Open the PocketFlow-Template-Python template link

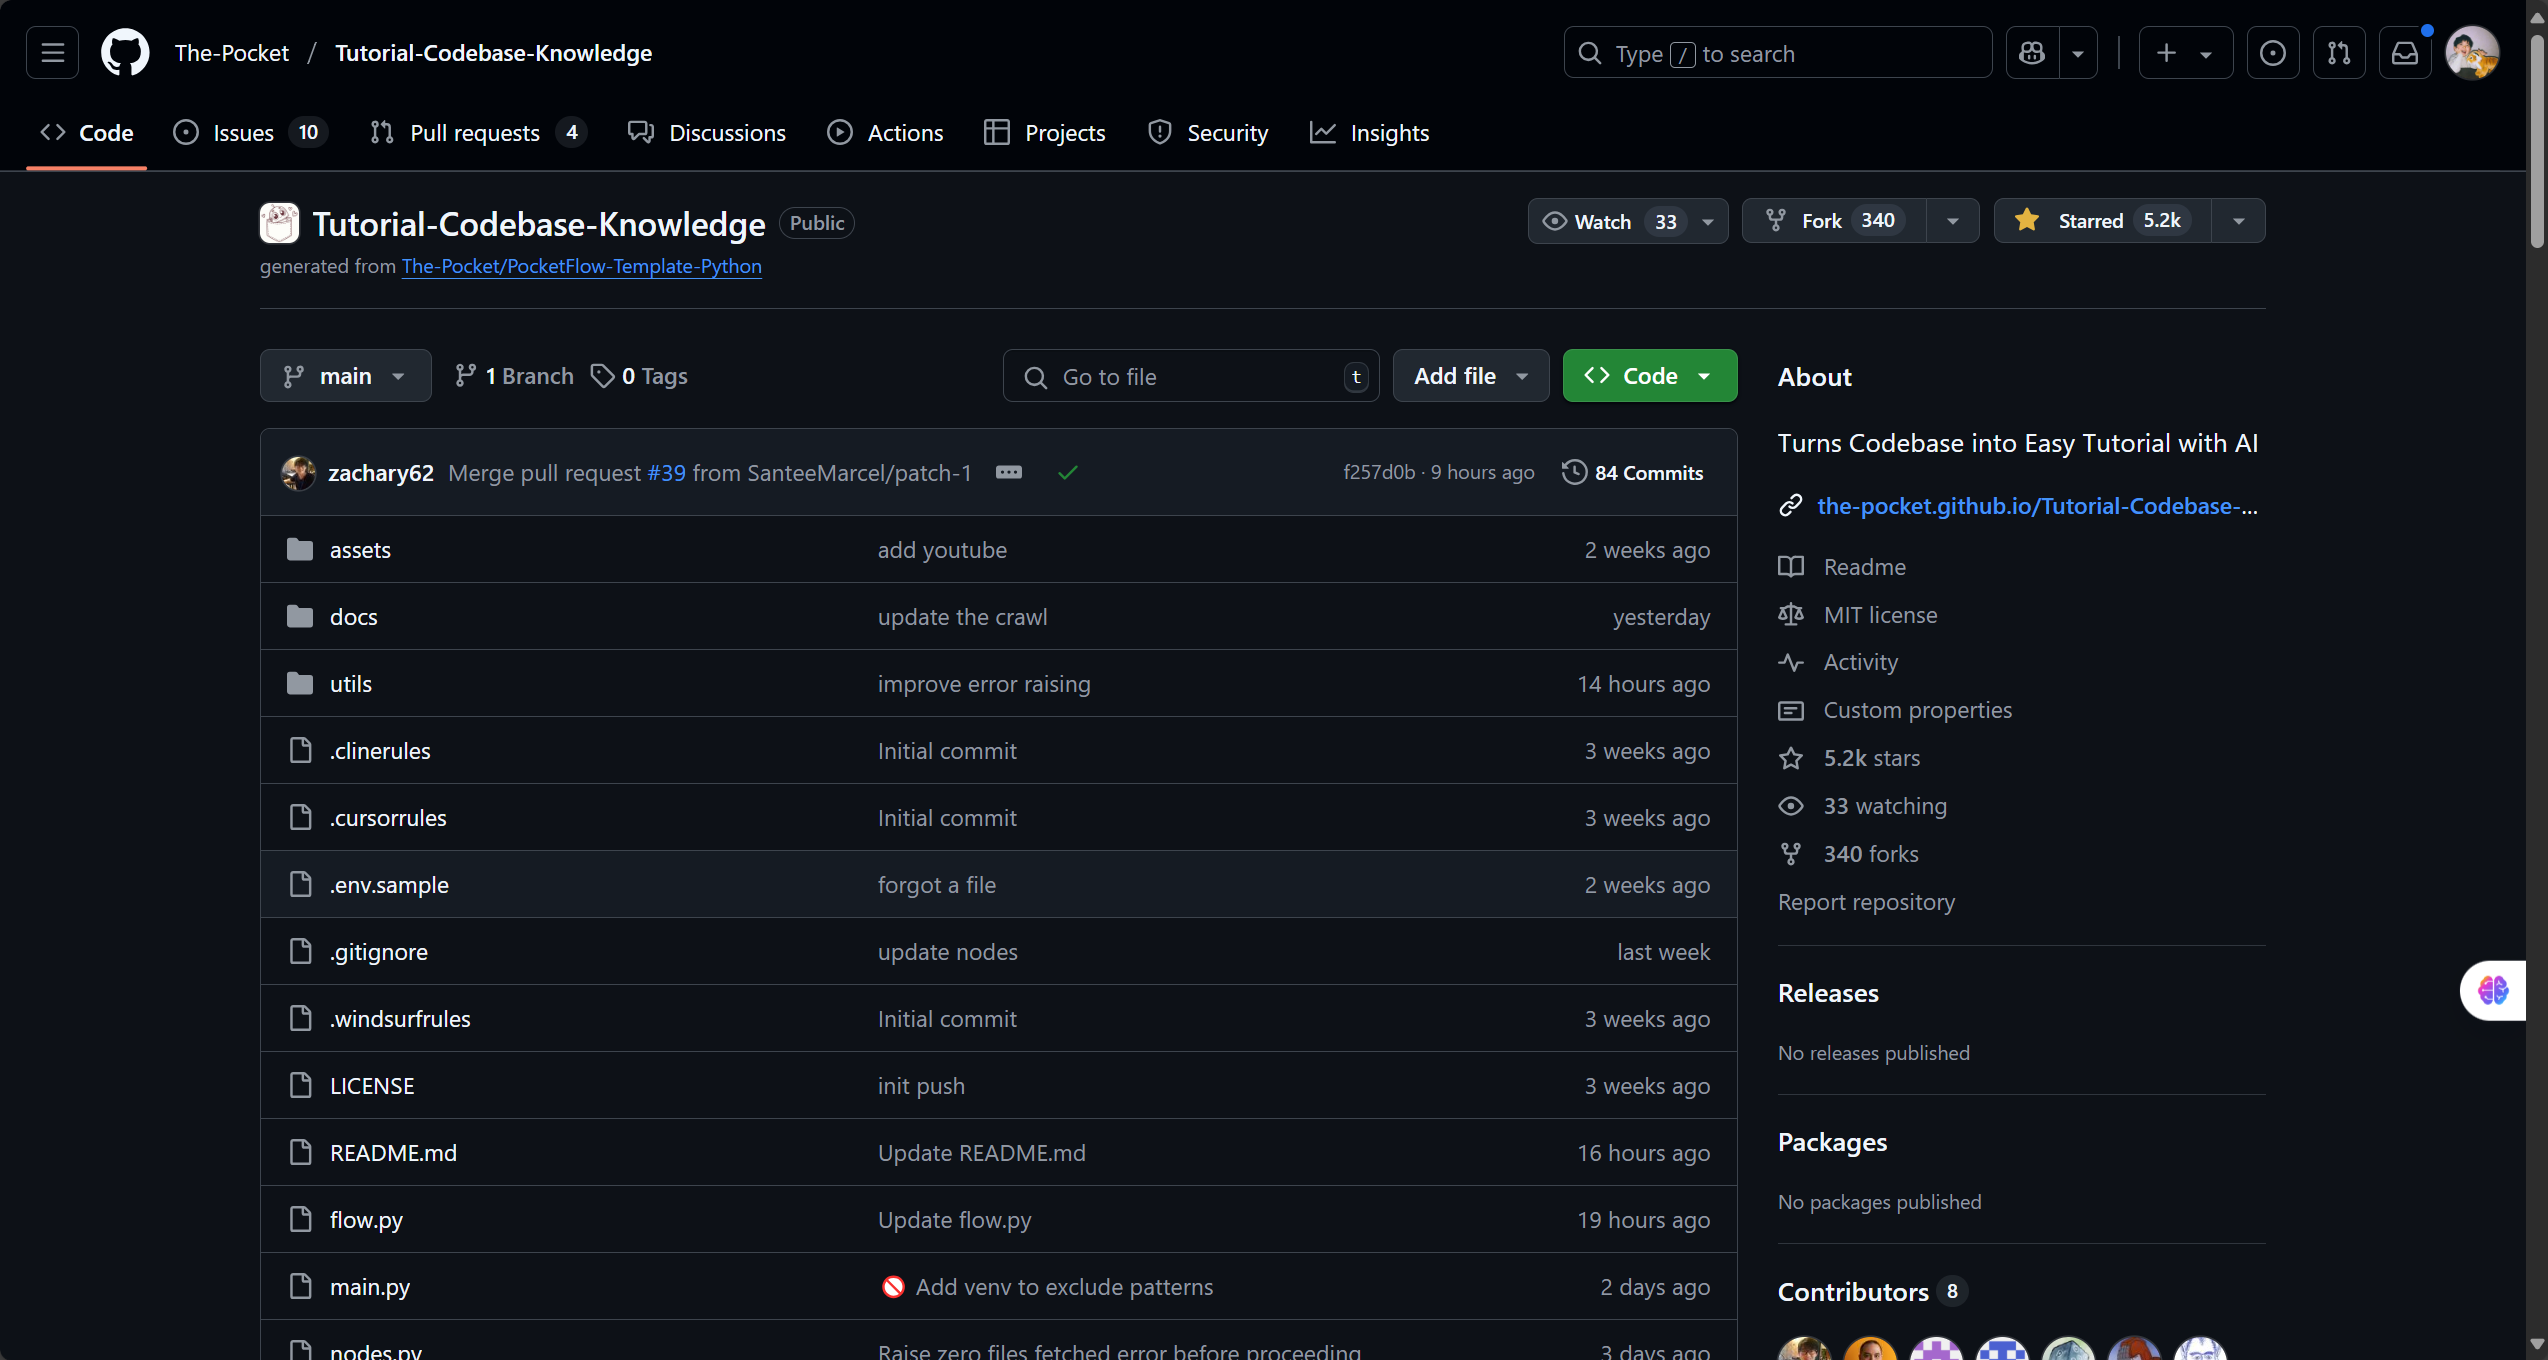pyautogui.click(x=581, y=266)
